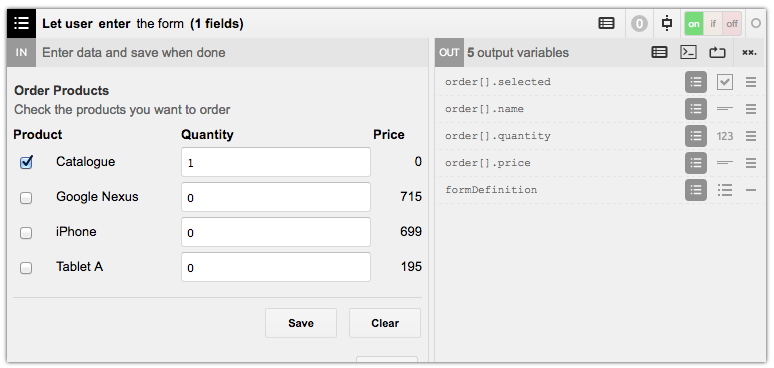The image size is (774, 368).
Task: Click list icon beside order[].selected variable
Action: coord(696,82)
